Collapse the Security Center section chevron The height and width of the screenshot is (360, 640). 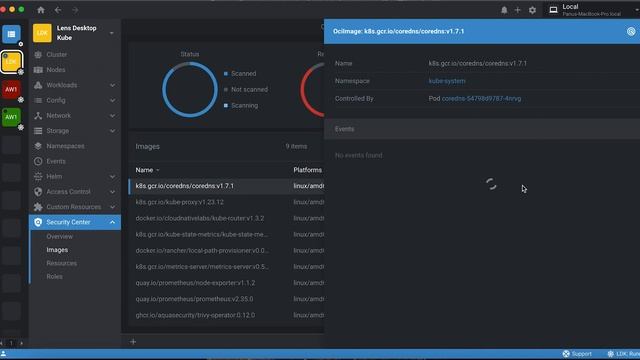tap(112, 222)
